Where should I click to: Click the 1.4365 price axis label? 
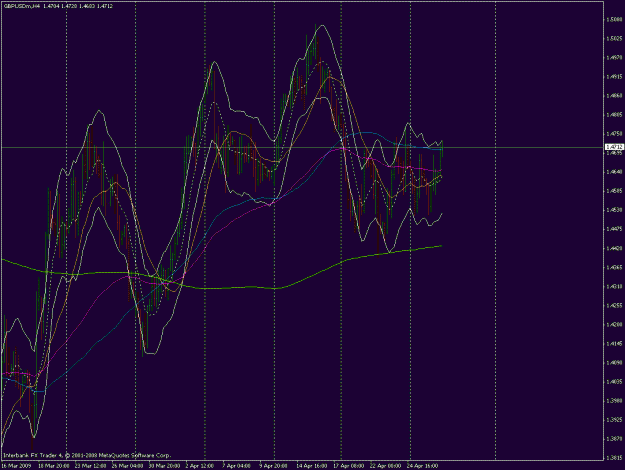614,267
